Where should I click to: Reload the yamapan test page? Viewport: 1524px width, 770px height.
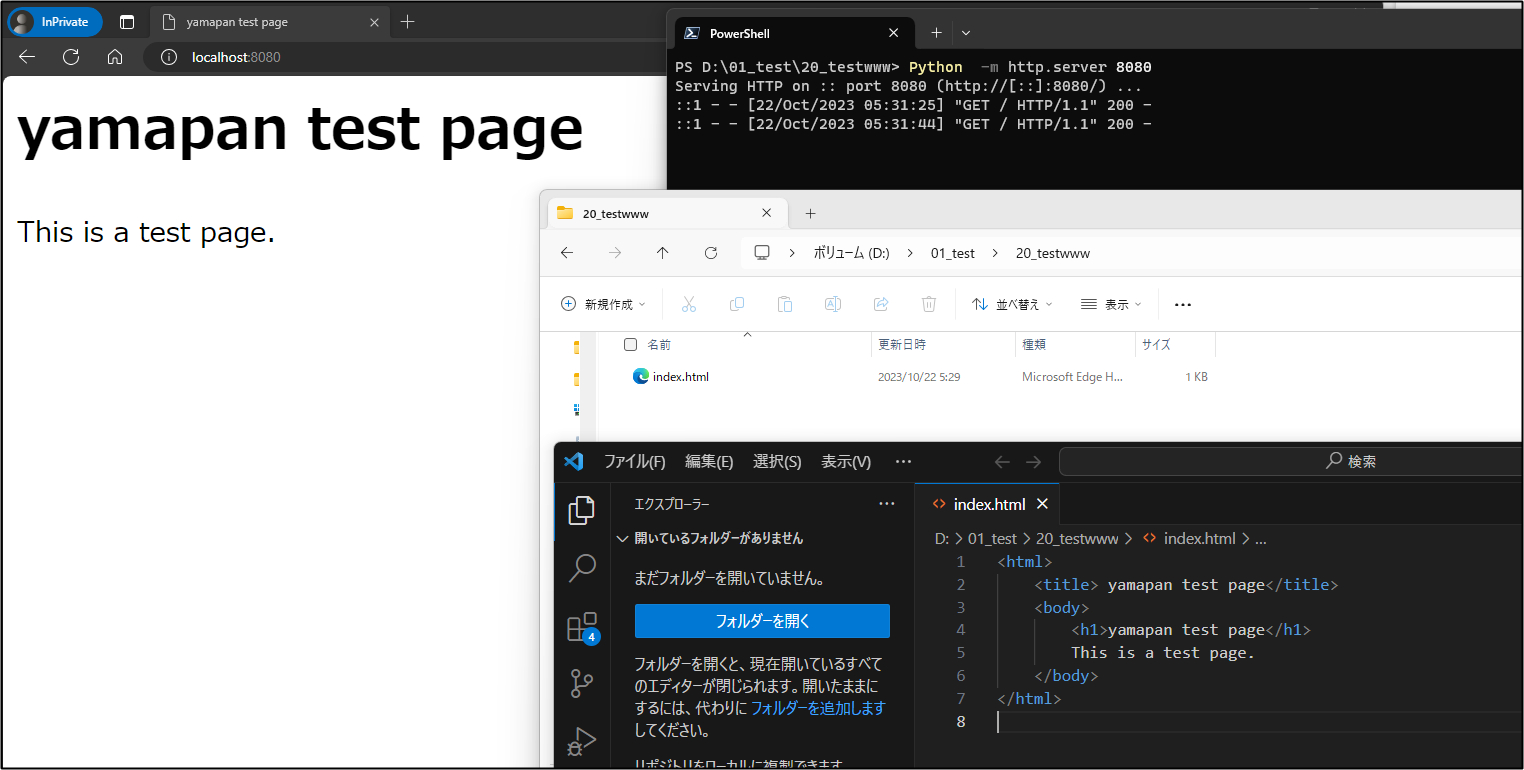pyautogui.click(x=70, y=57)
